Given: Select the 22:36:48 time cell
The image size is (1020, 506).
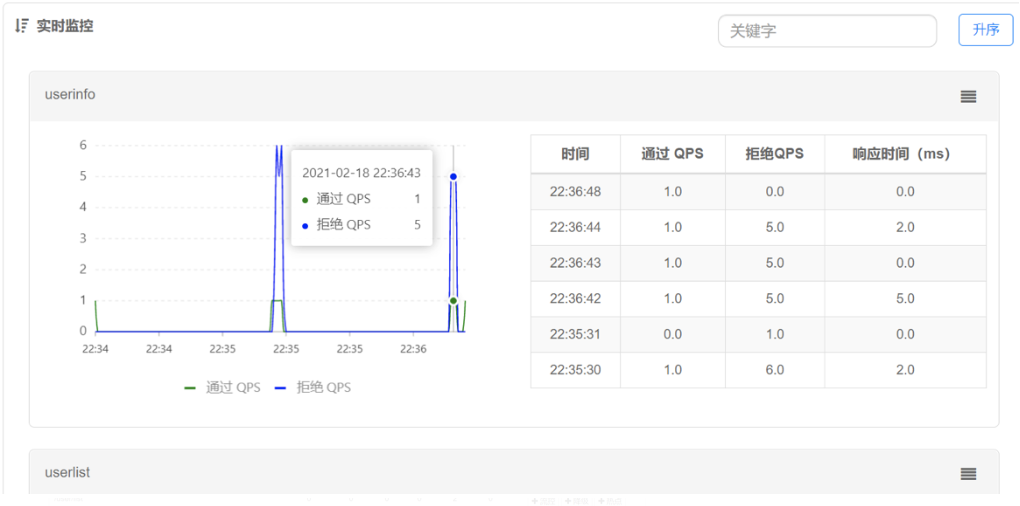Looking at the screenshot, I should (575, 191).
